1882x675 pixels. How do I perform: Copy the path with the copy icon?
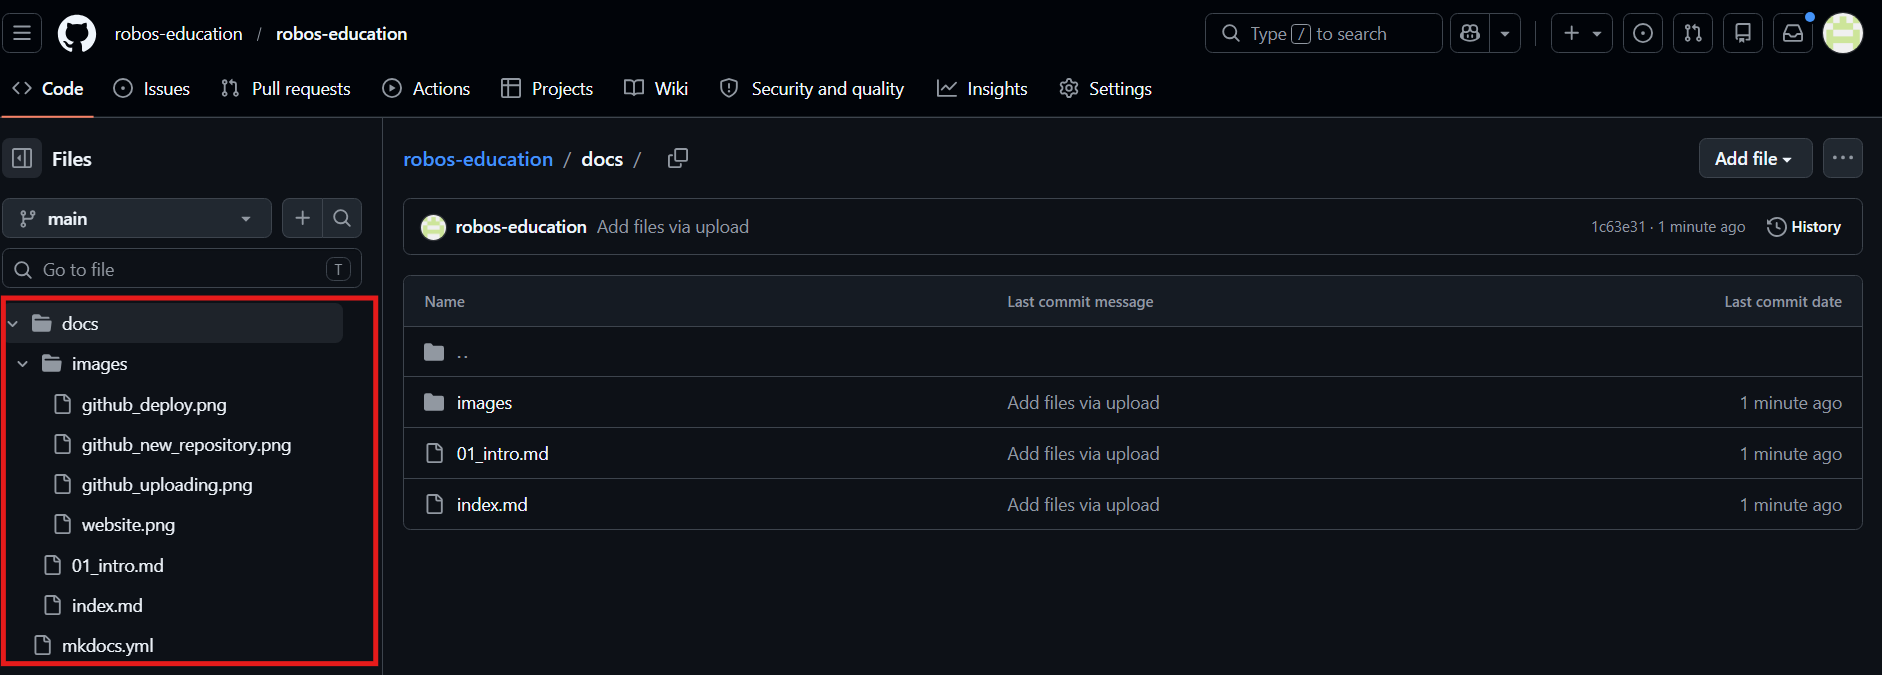point(678,158)
